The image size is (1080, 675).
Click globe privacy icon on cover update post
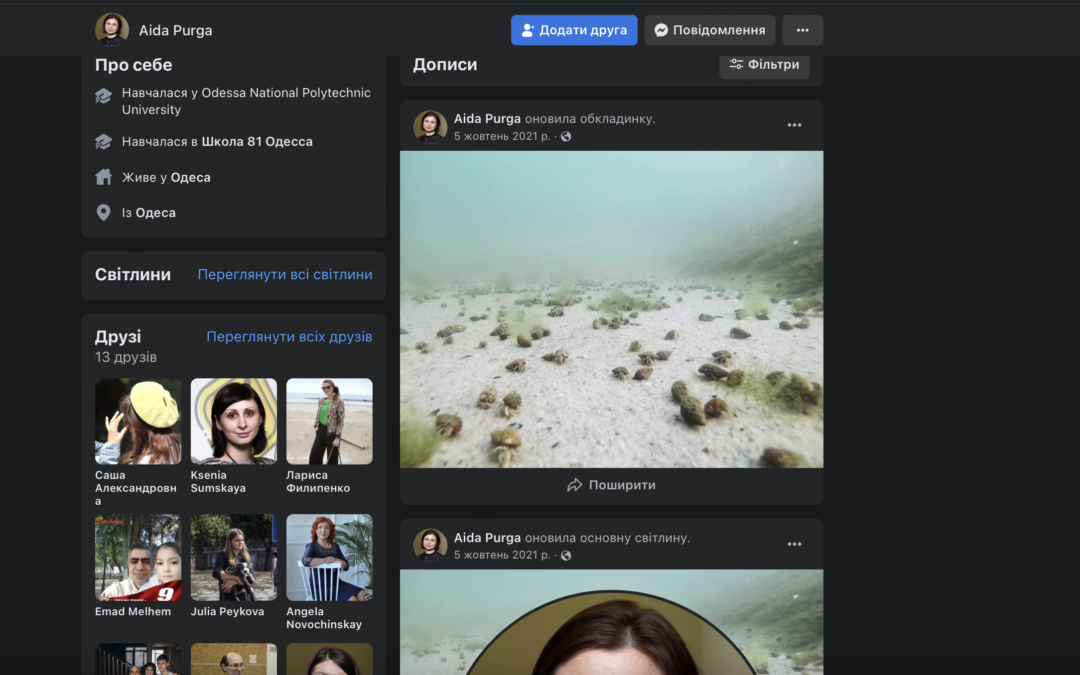(x=565, y=136)
